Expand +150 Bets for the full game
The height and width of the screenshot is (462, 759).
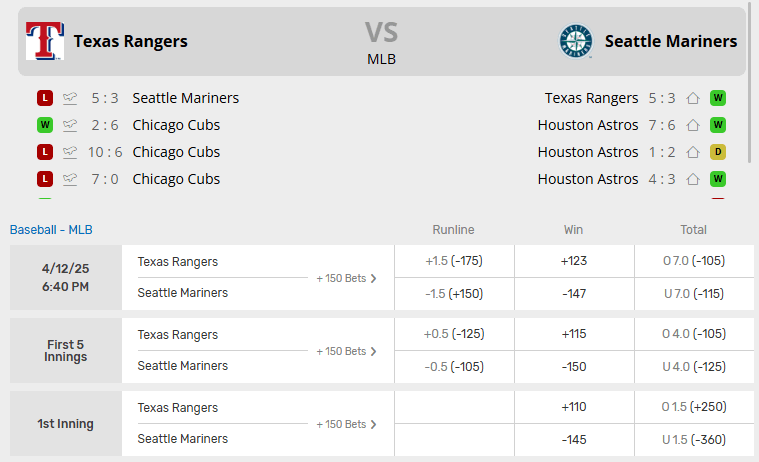[346, 278]
